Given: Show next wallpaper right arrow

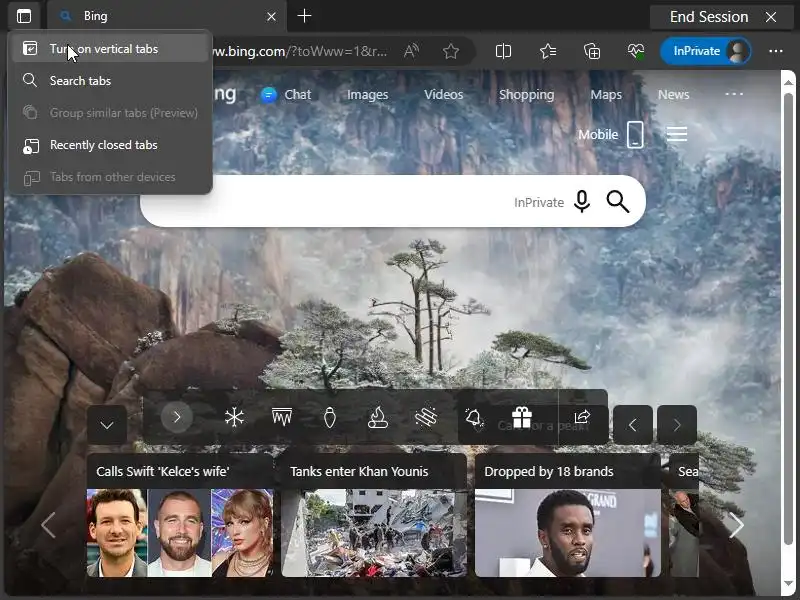Looking at the screenshot, I should point(677,424).
